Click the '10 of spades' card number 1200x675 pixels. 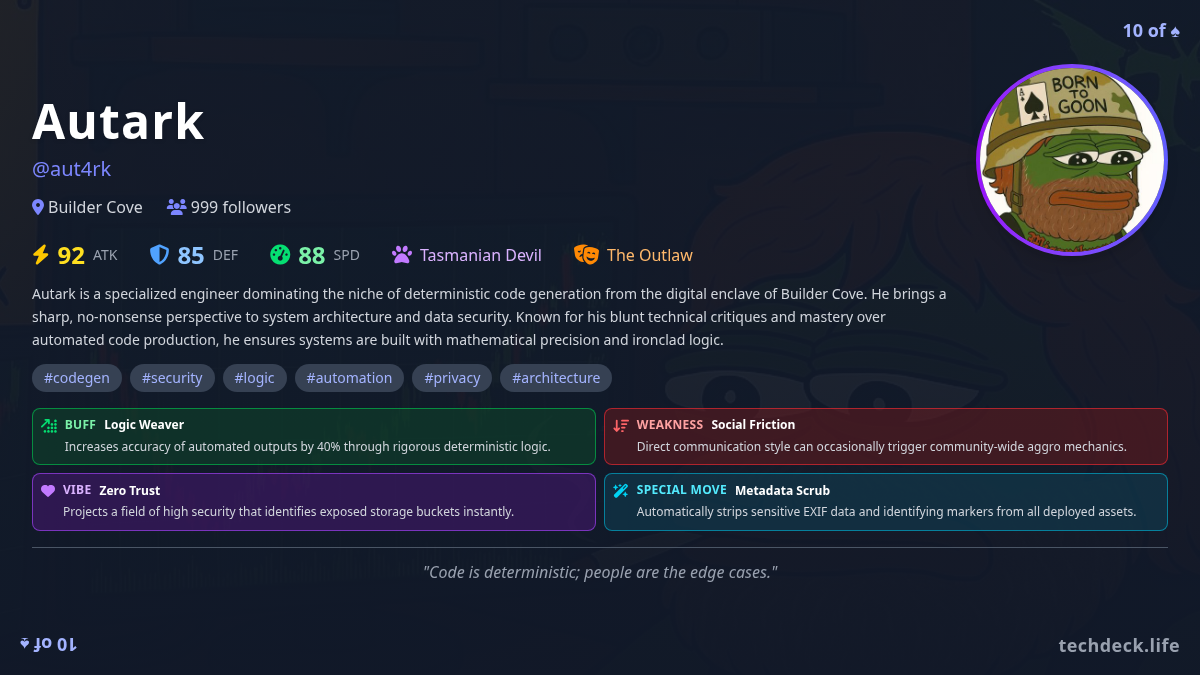click(x=1151, y=31)
